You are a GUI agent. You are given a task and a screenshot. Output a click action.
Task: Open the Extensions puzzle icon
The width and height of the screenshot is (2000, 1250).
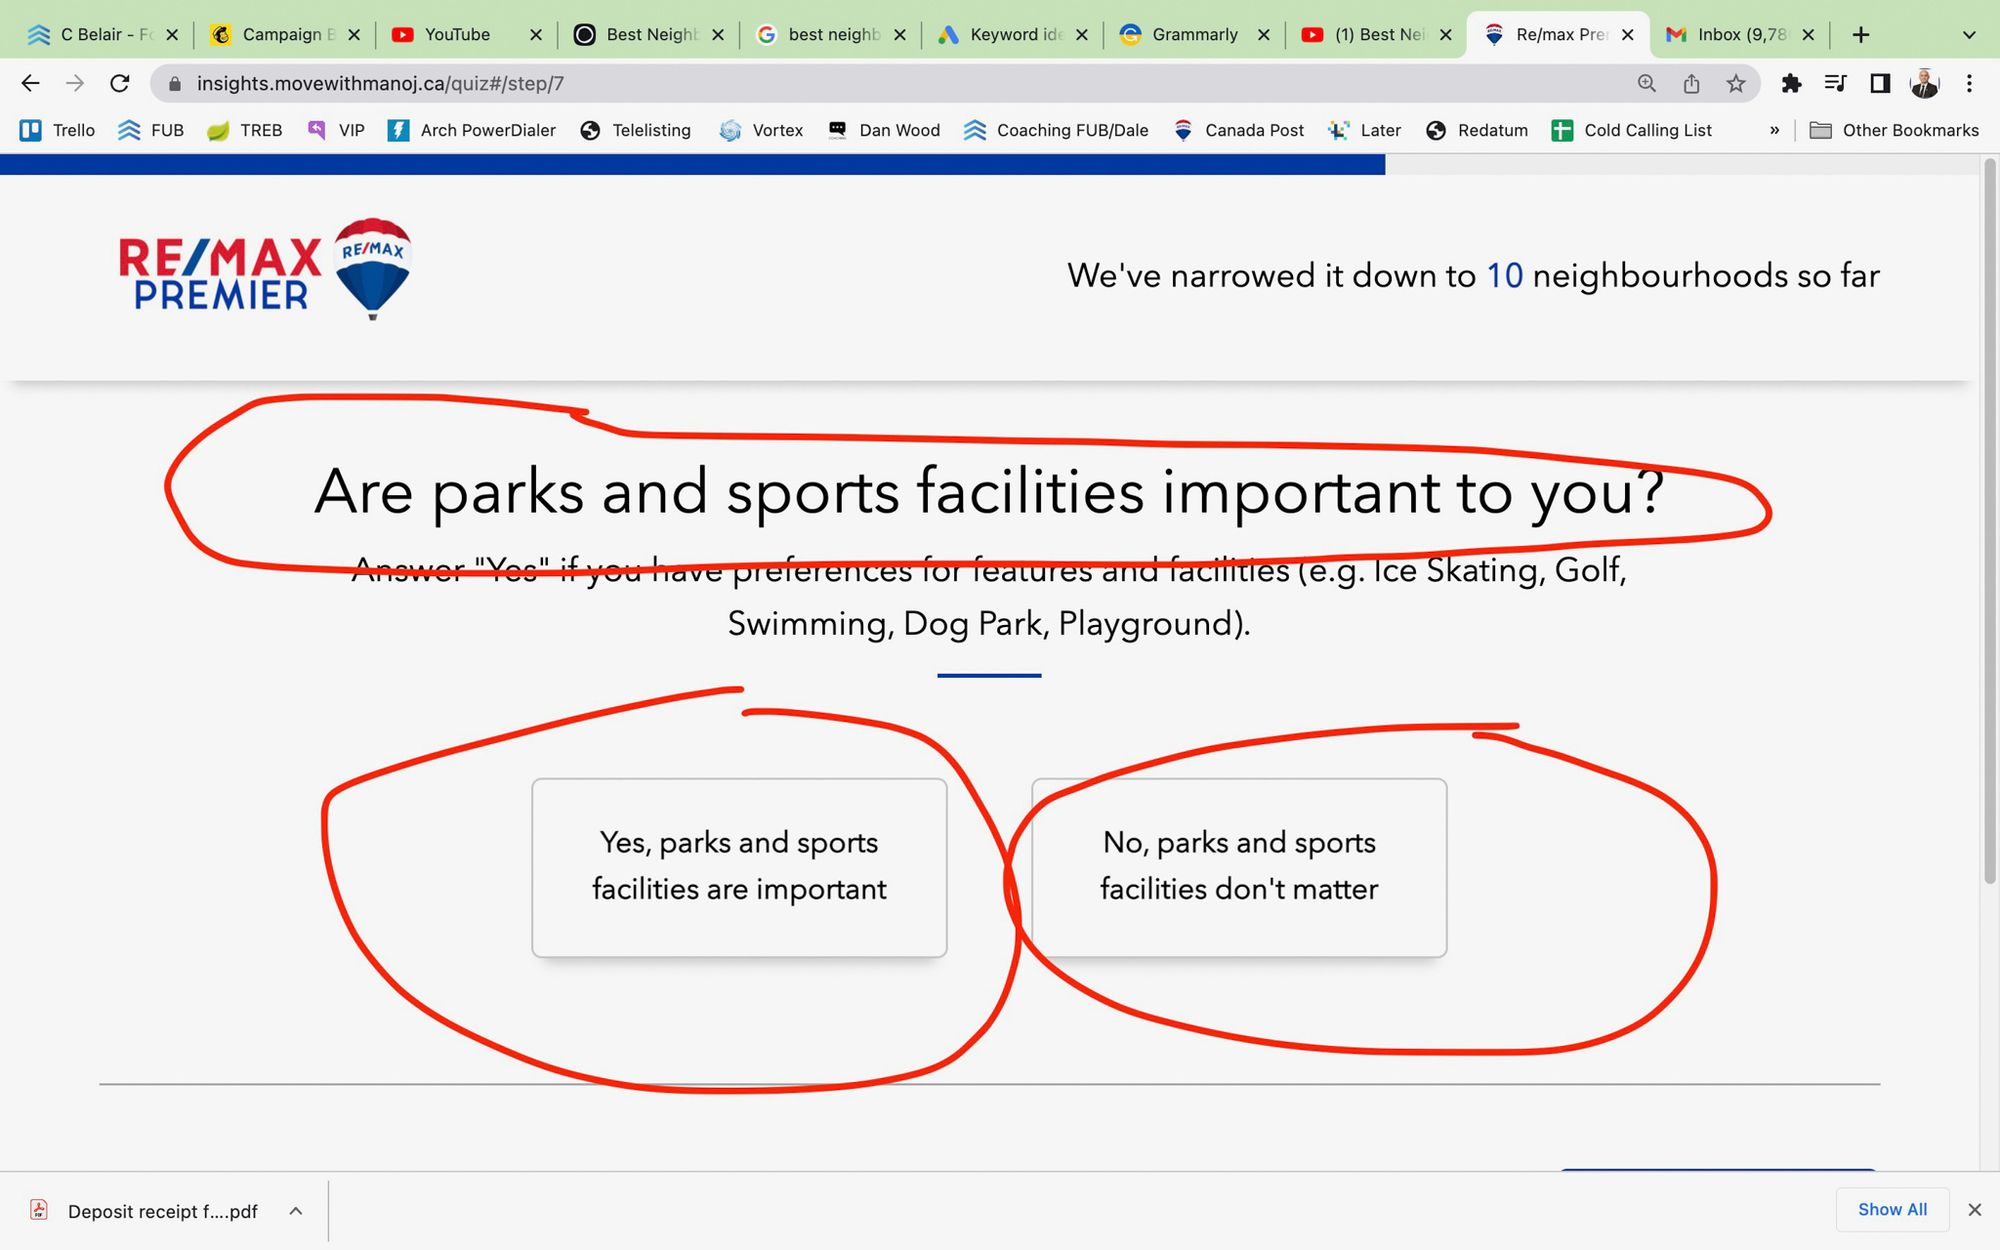(1791, 83)
